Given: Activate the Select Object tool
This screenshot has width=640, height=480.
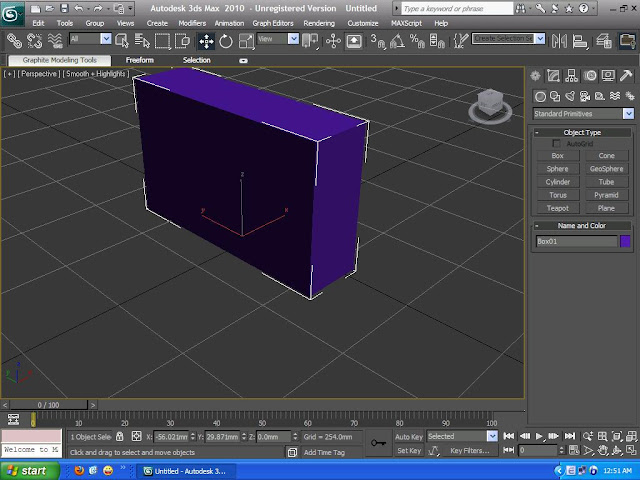Looking at the screenshot, I should (122, 40).
